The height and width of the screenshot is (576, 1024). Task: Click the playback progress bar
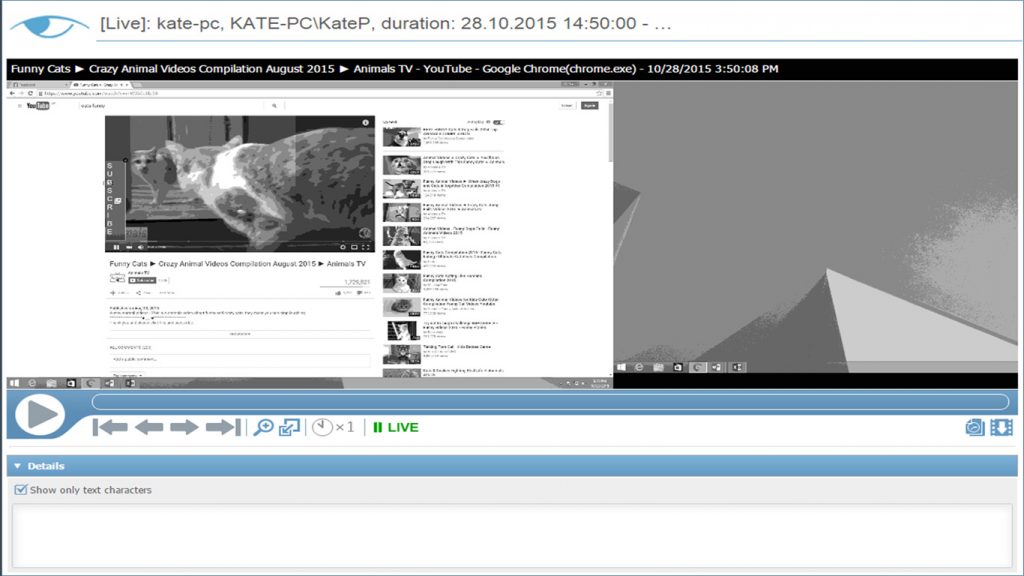pos(551,401)
